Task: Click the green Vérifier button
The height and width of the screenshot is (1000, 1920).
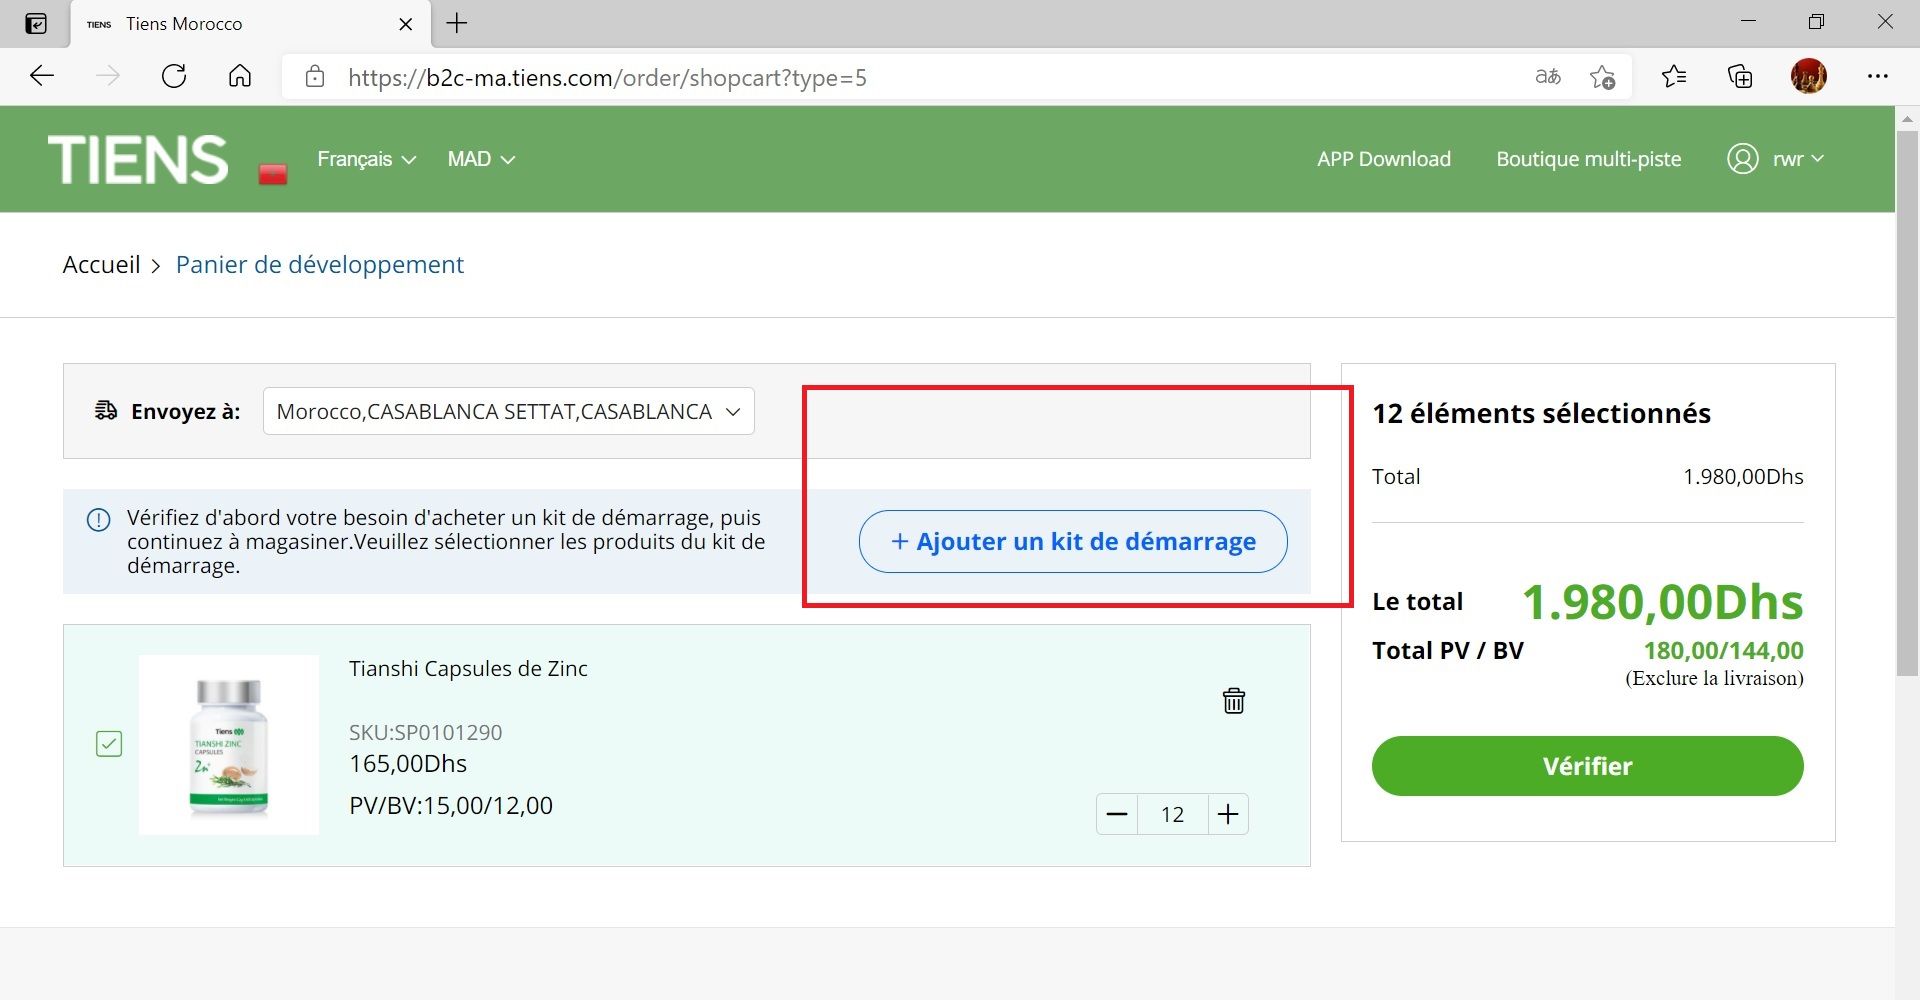Action: (x=1587, y=766)
